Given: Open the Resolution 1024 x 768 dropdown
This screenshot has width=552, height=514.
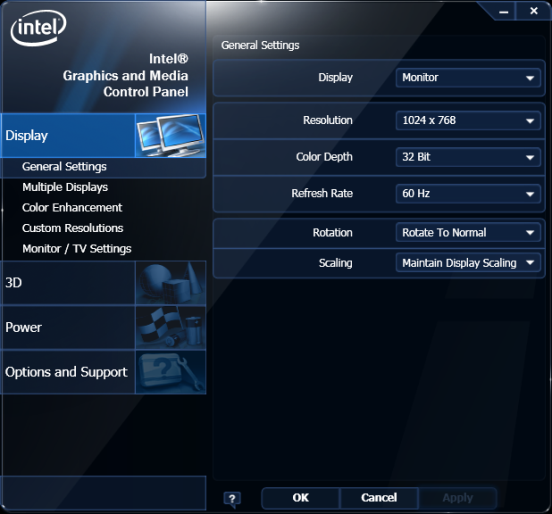Looking at the screenshot, I should point(468,120).
